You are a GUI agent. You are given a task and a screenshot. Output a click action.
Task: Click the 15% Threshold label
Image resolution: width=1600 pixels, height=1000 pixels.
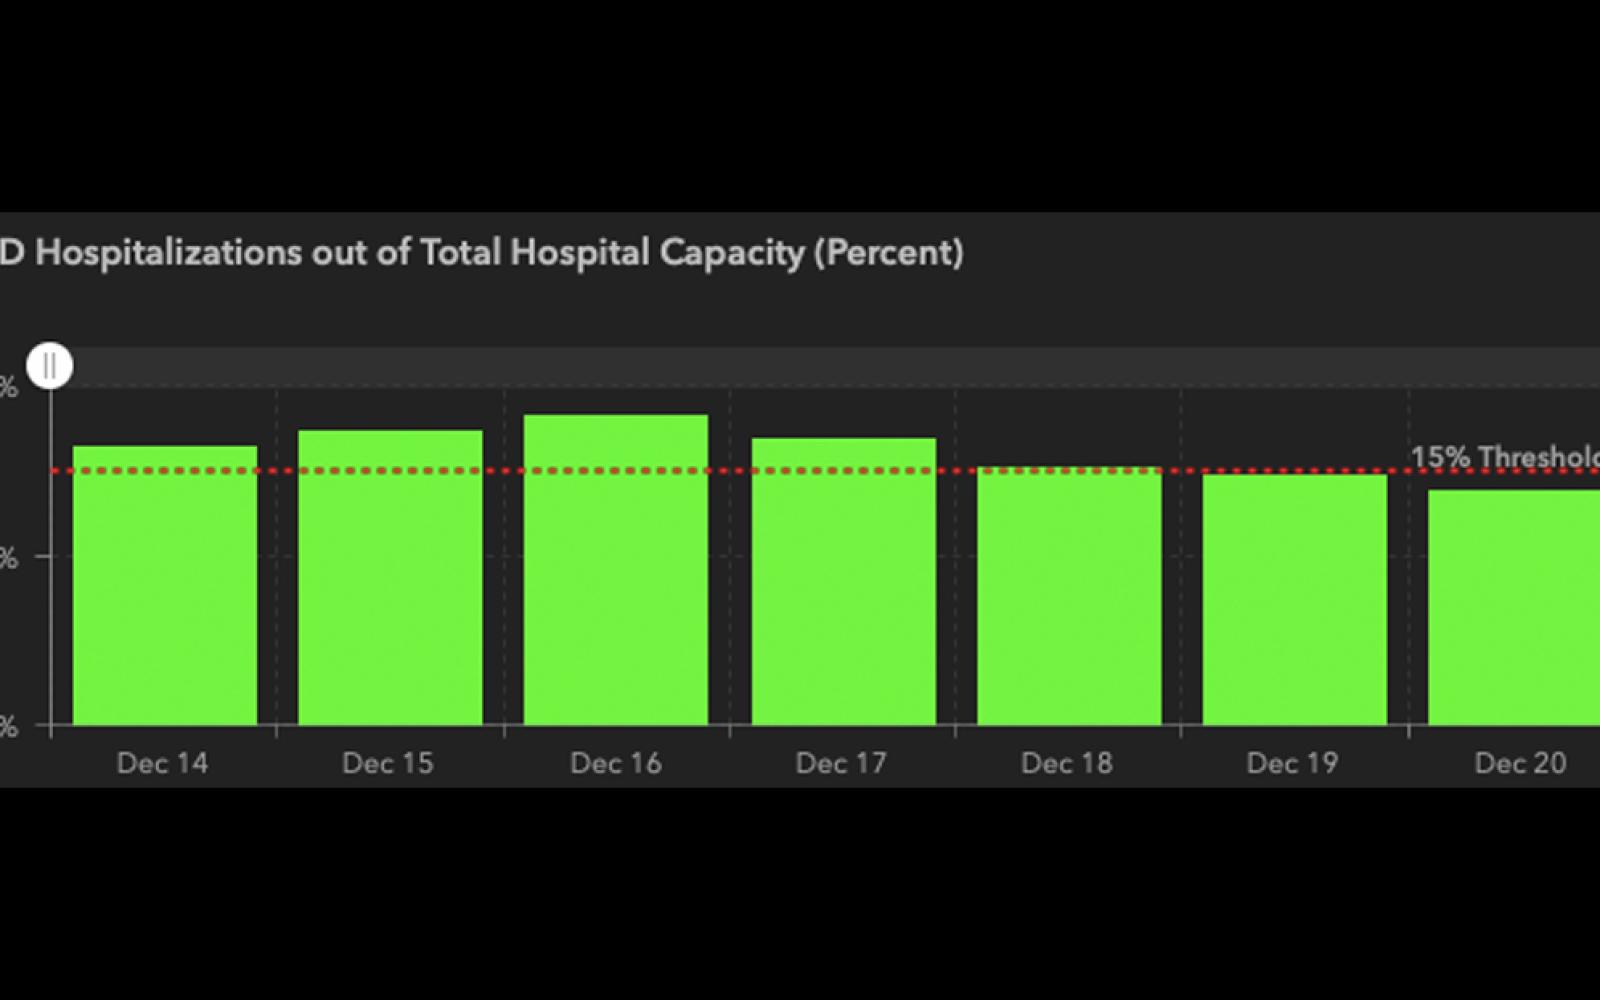1505,457
